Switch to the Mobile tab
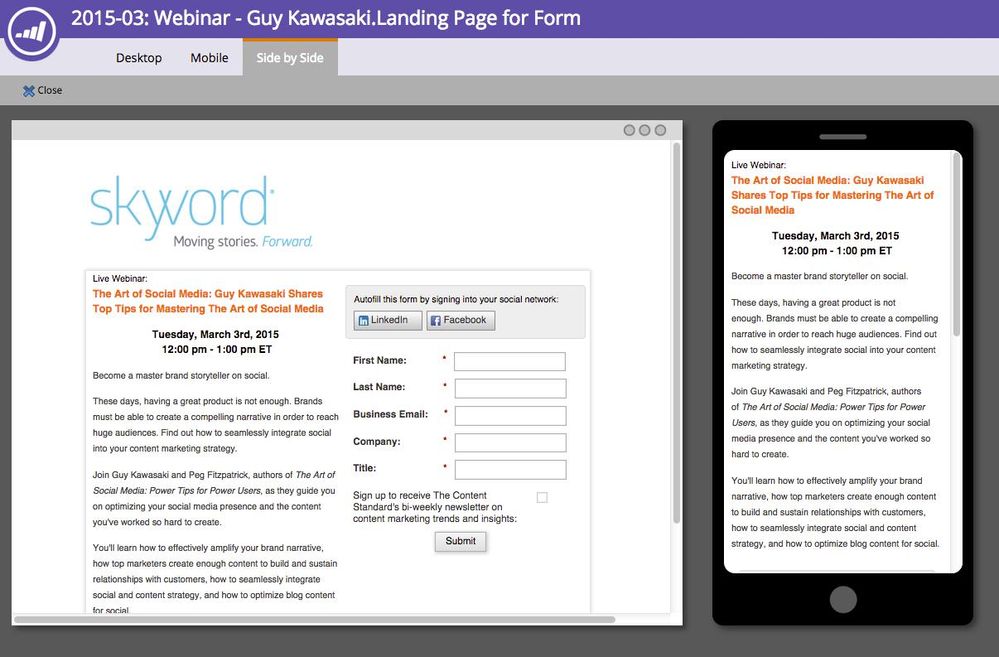The height and width of the screenshot is (657, 999). [209, 58]
